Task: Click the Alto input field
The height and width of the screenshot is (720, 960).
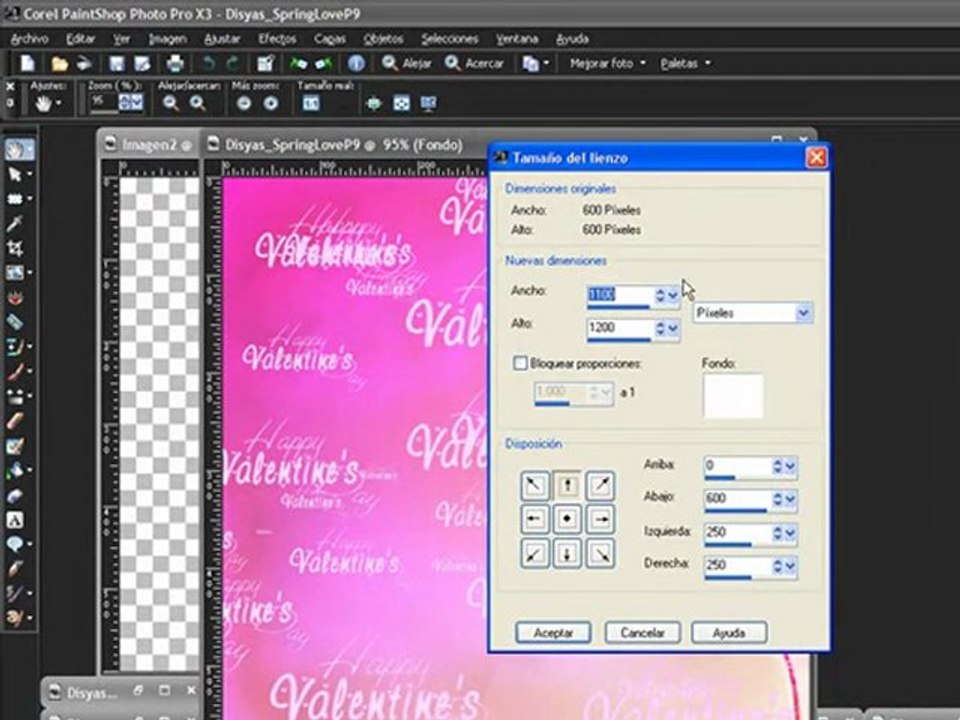Action: pos(619,328)
